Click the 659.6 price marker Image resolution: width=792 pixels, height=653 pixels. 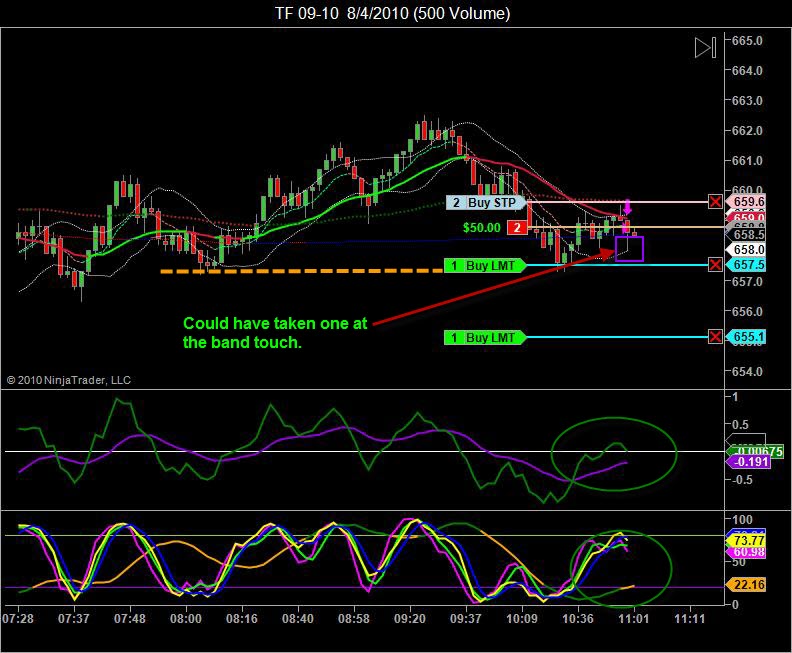coord(746,202)
